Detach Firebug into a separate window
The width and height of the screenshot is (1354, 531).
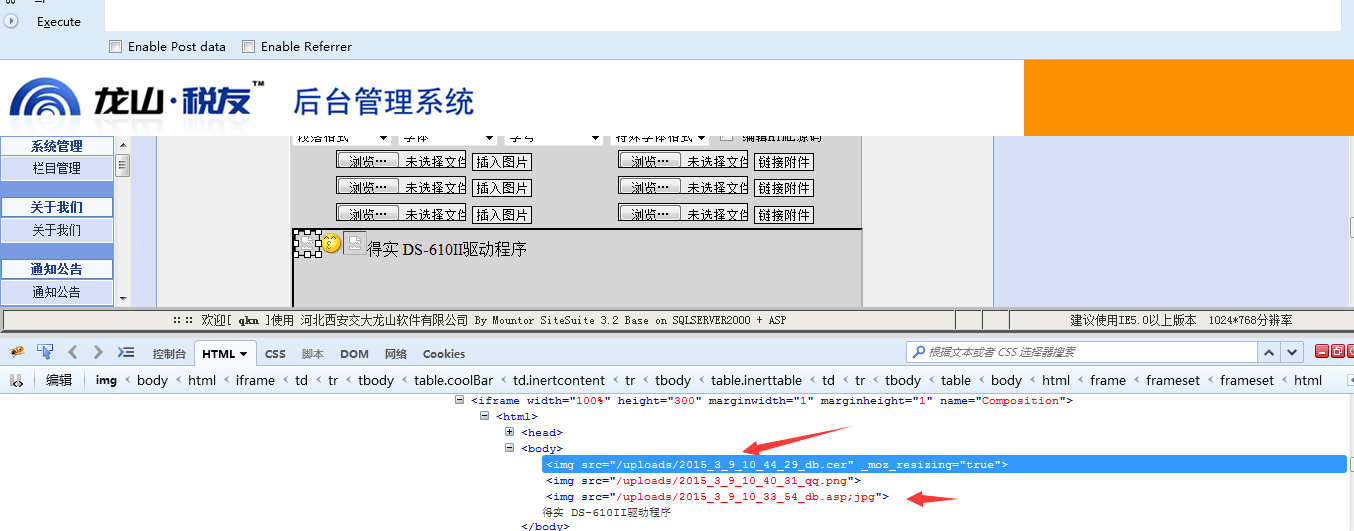pyautogui.click(x=1338, y=351)
